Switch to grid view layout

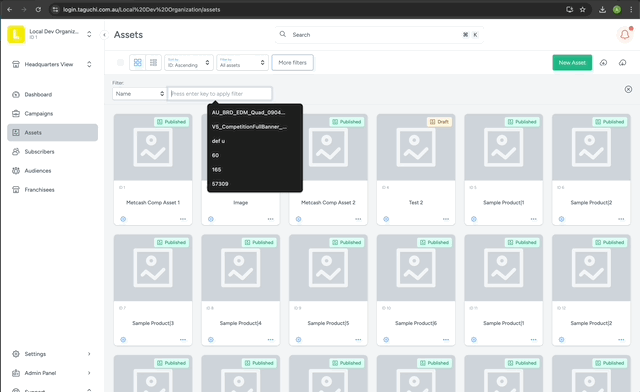click(138, 62)
